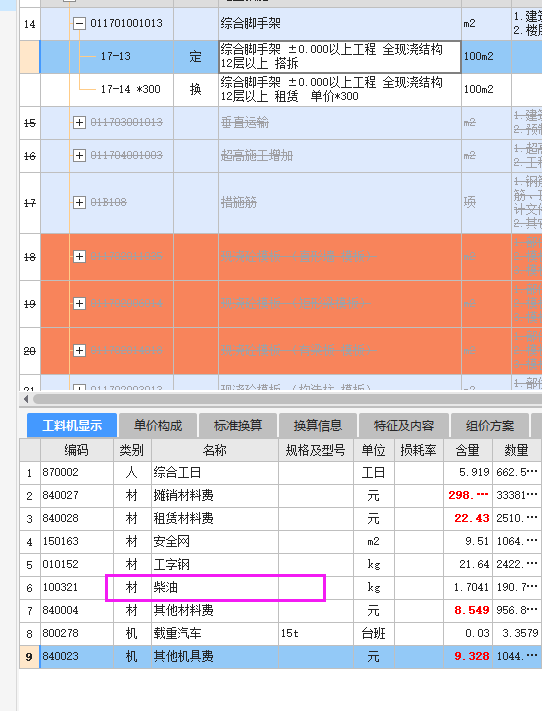Click the 超高施工增加 item name
The width and height of the screenshot is (542, 711).
pos(257,156)
